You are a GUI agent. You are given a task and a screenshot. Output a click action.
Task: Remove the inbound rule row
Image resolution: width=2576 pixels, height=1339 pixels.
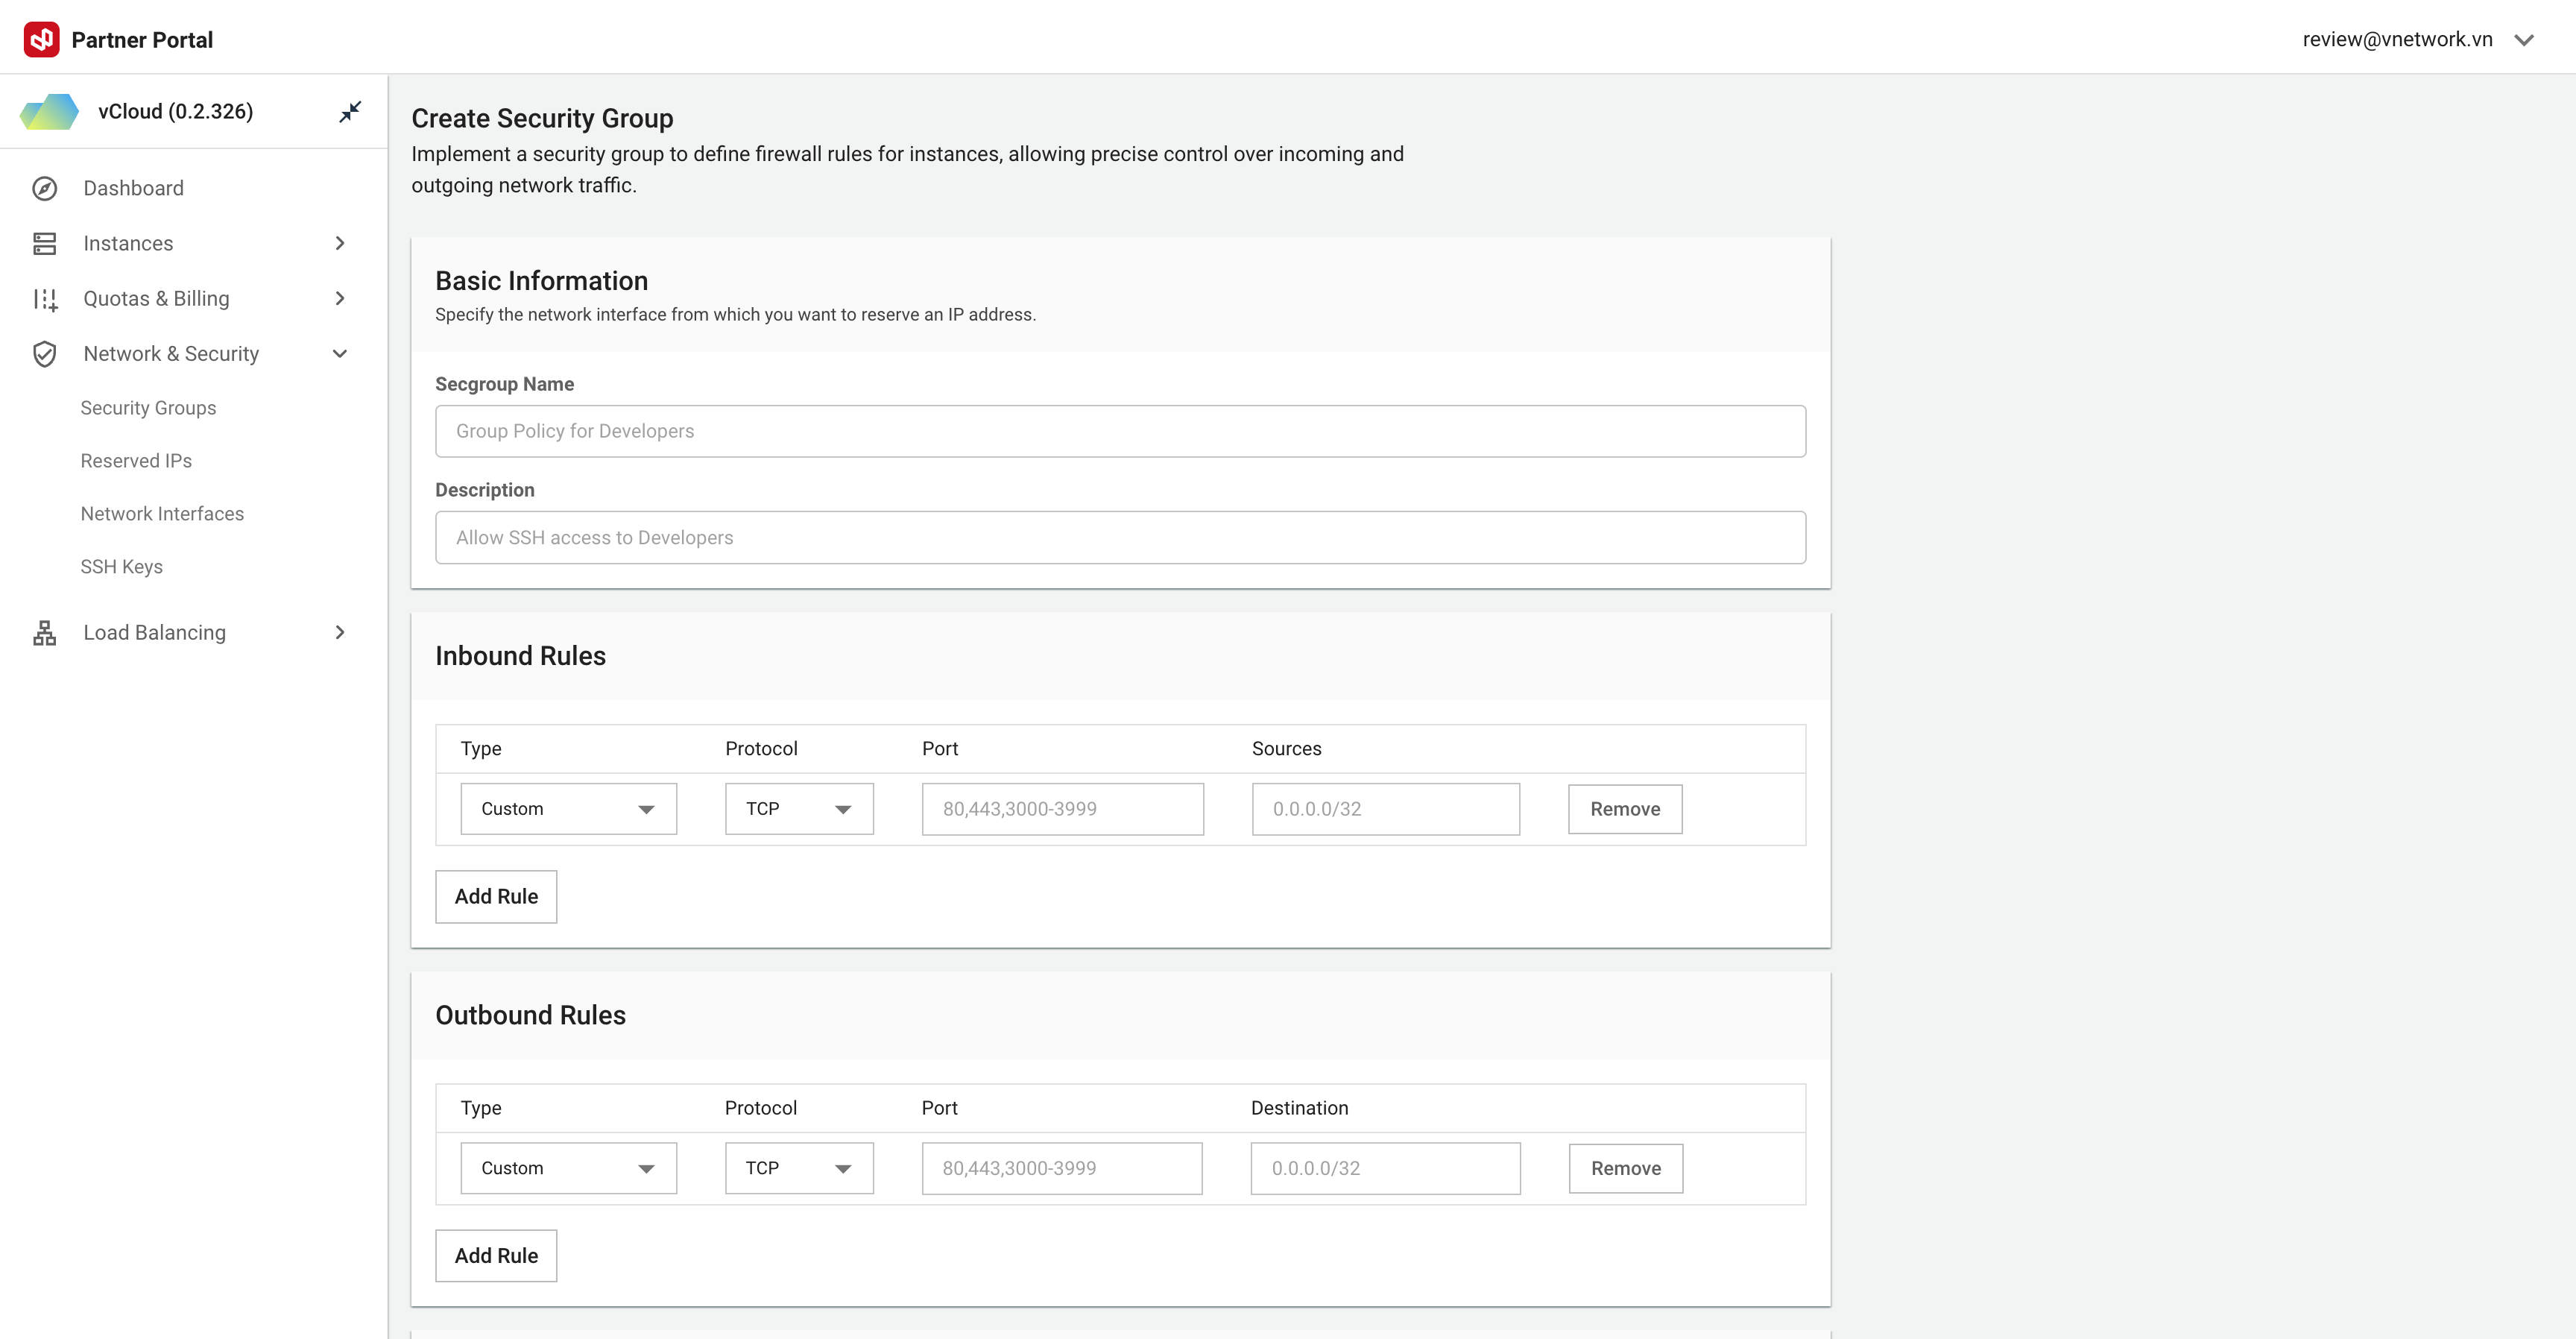coord(1625,808)
